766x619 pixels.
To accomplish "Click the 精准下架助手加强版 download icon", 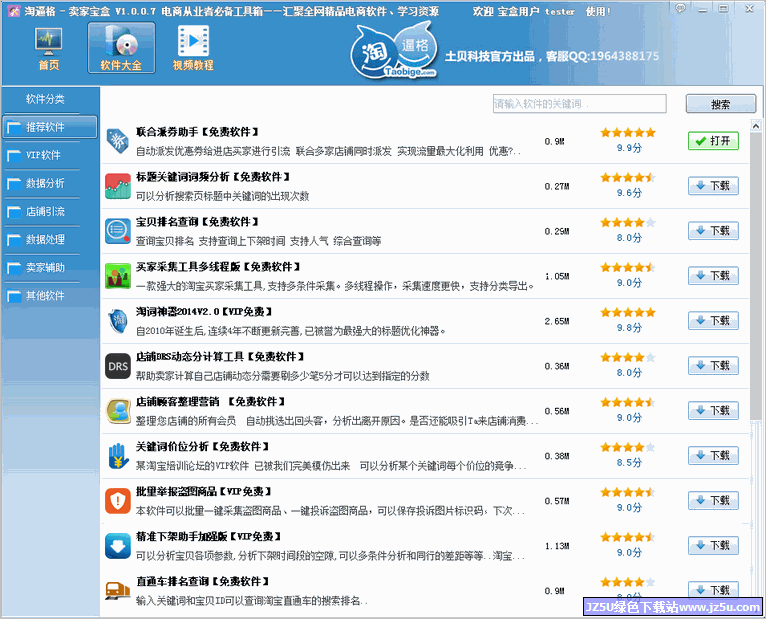I will [118, 546].
